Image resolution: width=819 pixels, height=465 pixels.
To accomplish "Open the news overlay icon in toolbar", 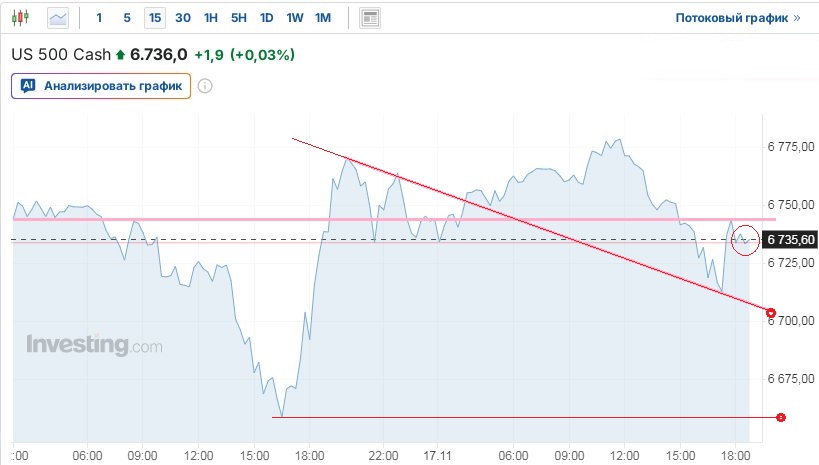I will [x=370, y=18].
